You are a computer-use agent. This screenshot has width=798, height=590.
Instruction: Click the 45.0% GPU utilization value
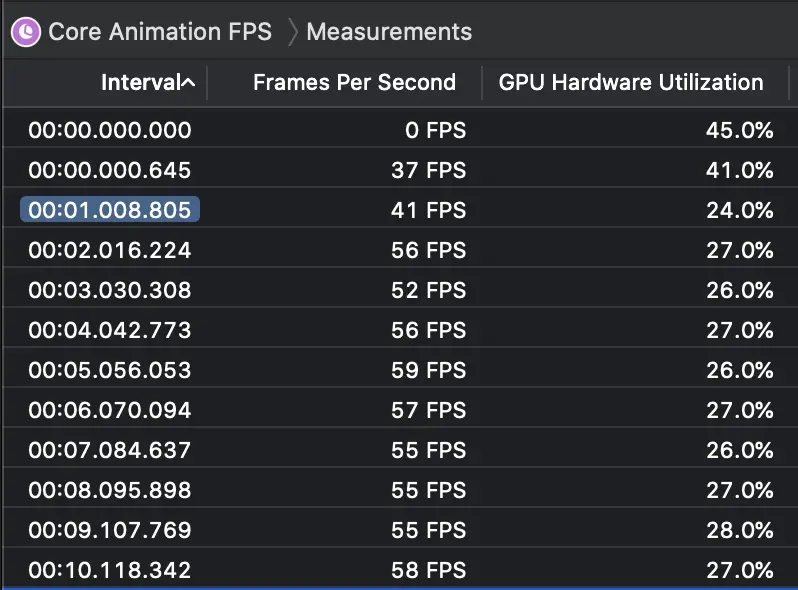[x=739, y=130]
